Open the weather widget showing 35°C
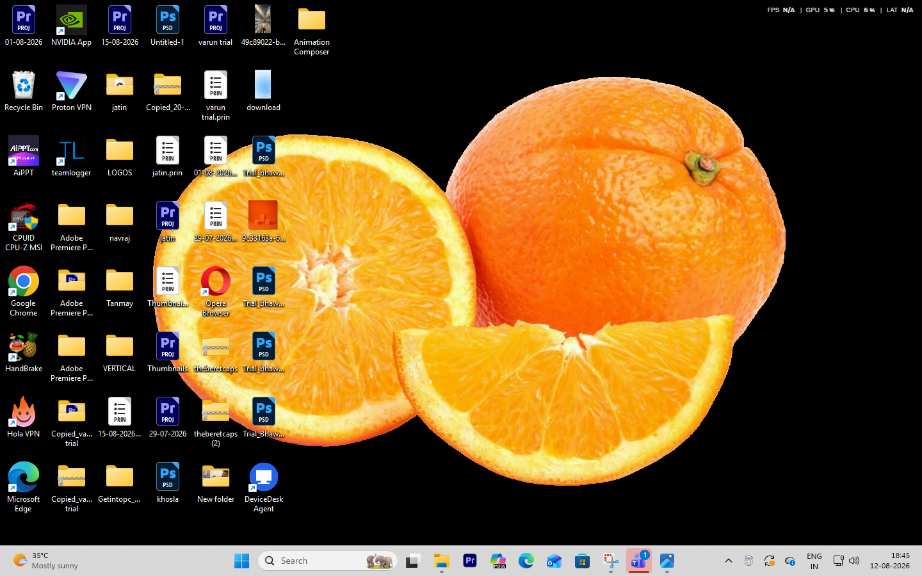The height and width of the screenshot is (576, 922). click(x=46, y=561)
